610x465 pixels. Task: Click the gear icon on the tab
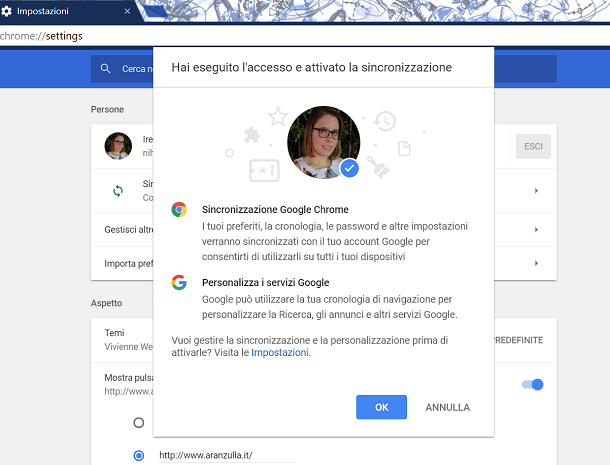(6, 11)
